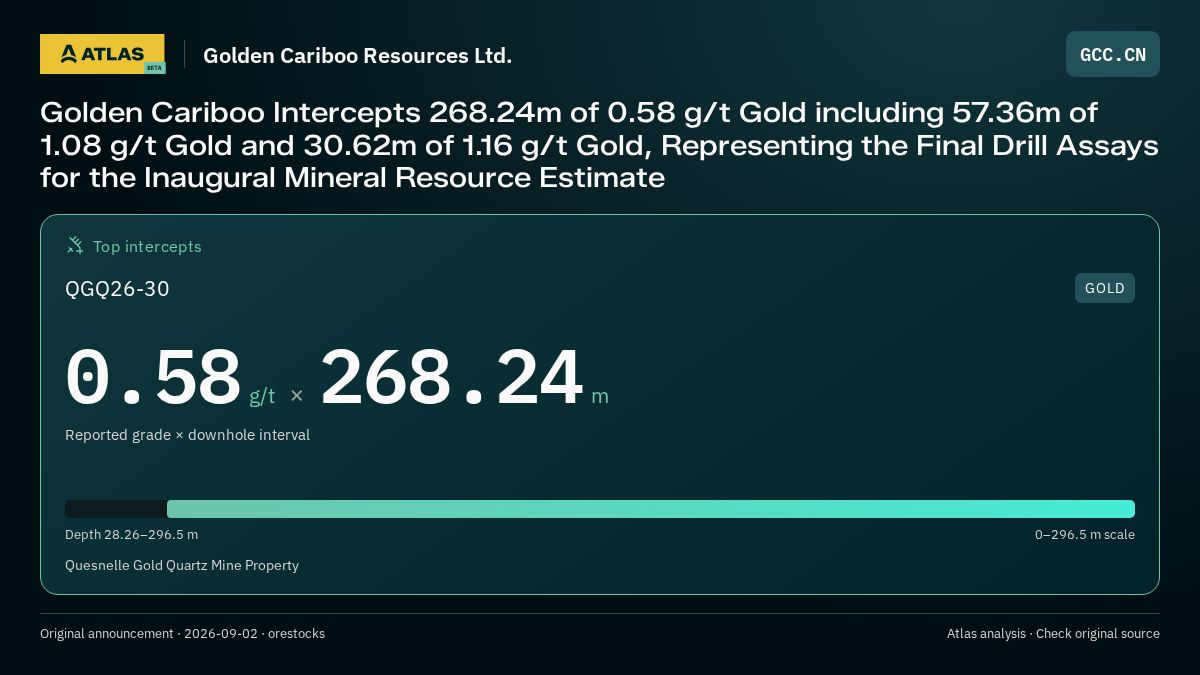Select drill hole ID QGQ26-30
The height and width of the screenshot is (675, 1200).
(x=117, y=289)
